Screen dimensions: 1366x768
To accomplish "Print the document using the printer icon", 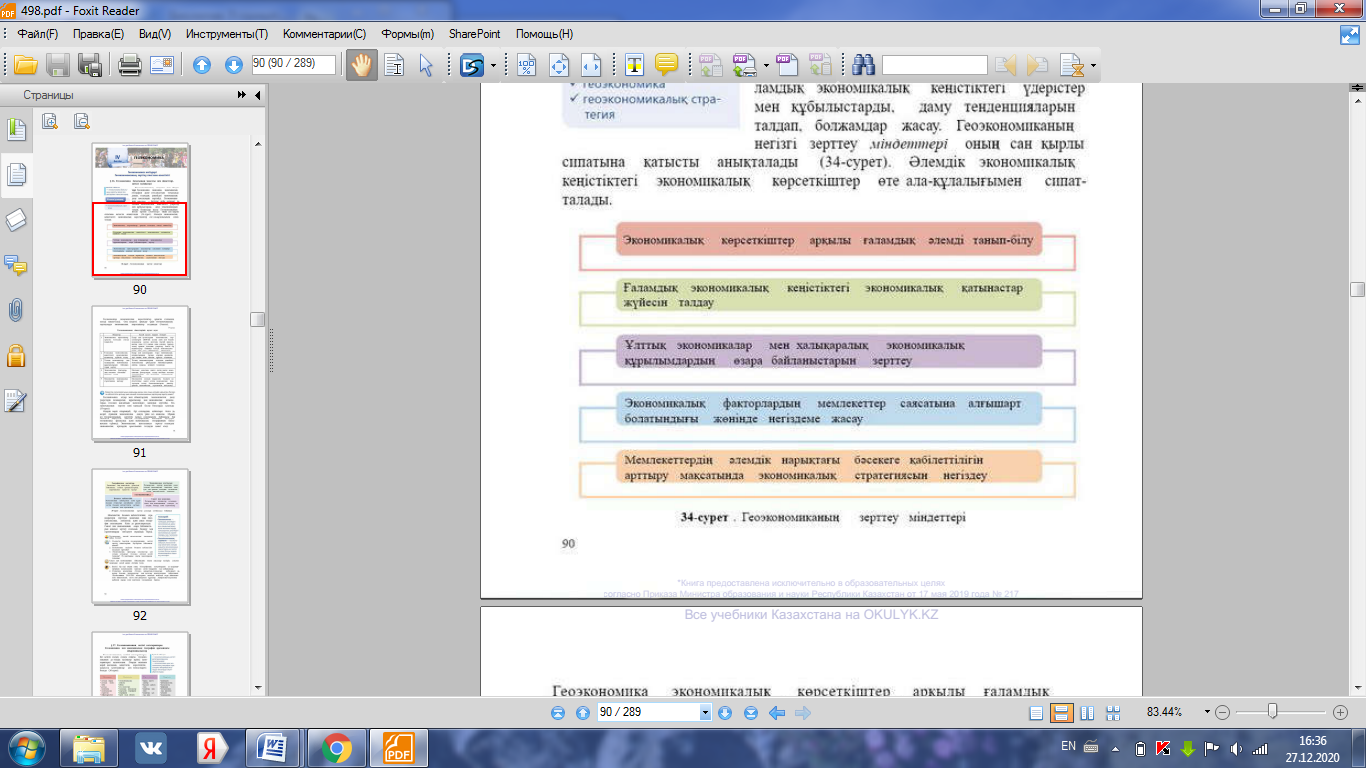I will (x=129, y=65).
